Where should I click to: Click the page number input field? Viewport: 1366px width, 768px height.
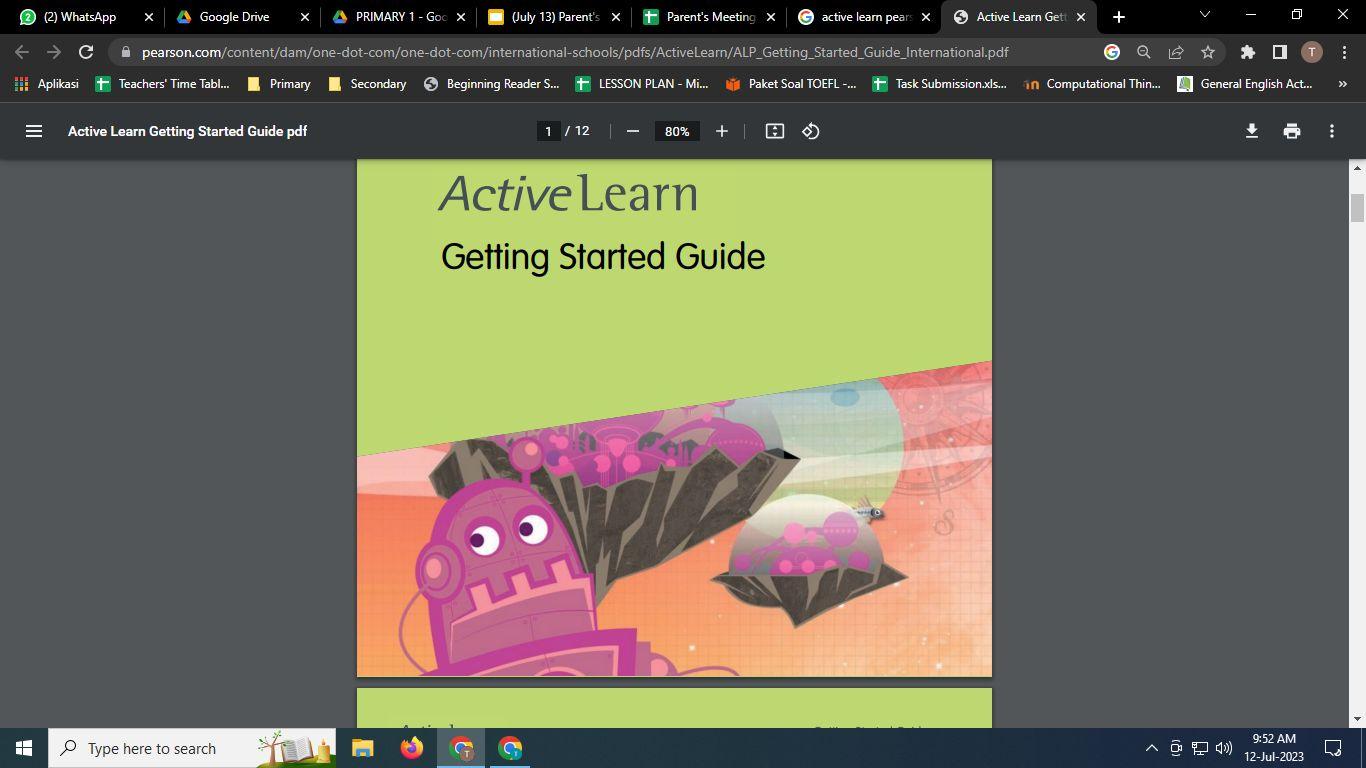[x=548, y=130]
